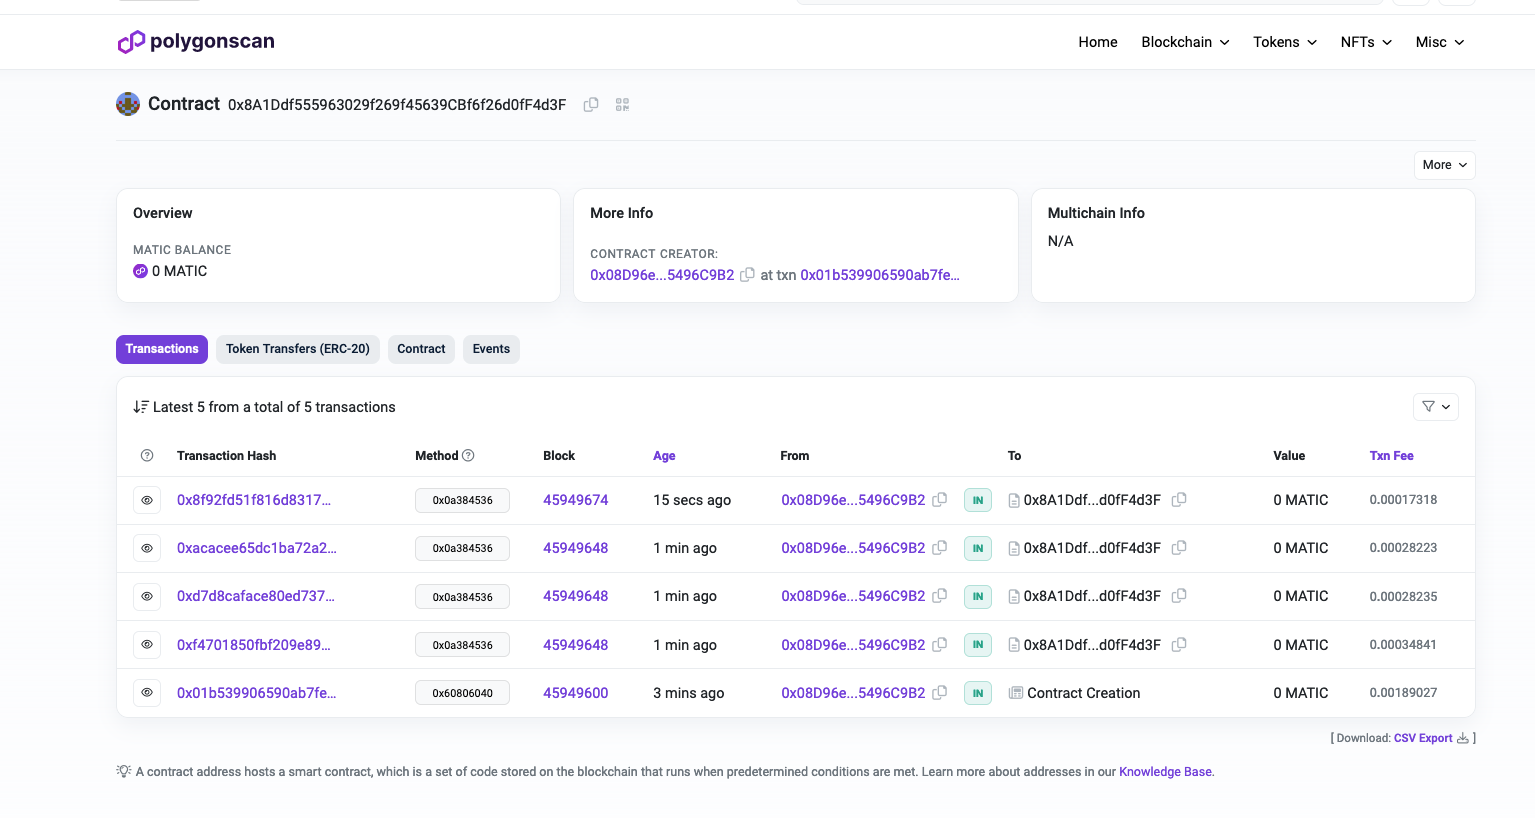Click To address in 0x8f92fd51f816d8317 row
1535x818 pixels.
click(1092, 500)
